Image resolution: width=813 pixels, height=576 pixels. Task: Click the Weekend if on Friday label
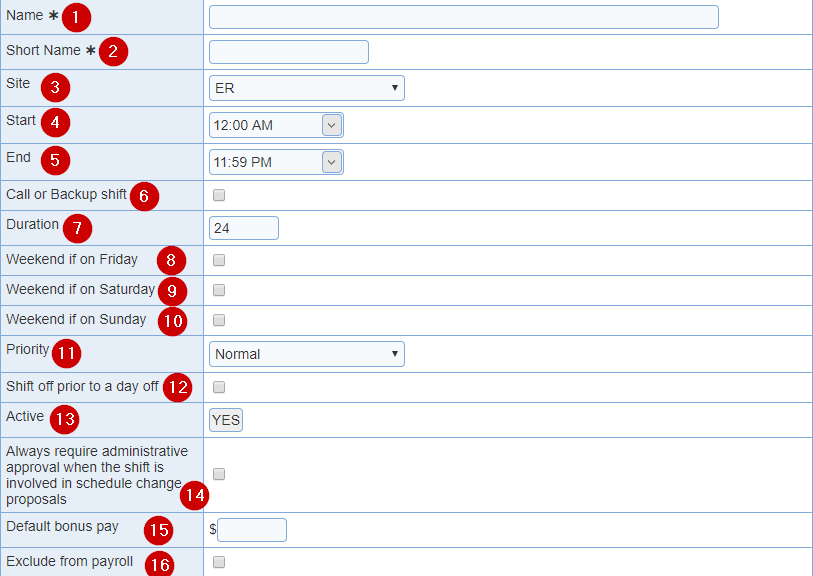pos(72,259)
